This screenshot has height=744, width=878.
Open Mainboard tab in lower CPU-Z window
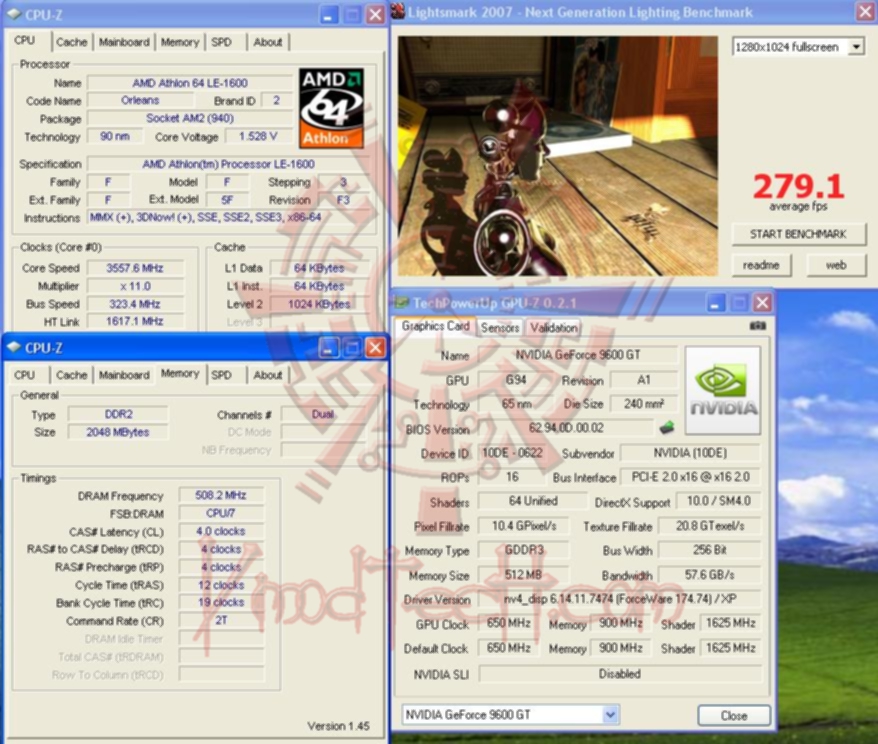click(124, 375)
